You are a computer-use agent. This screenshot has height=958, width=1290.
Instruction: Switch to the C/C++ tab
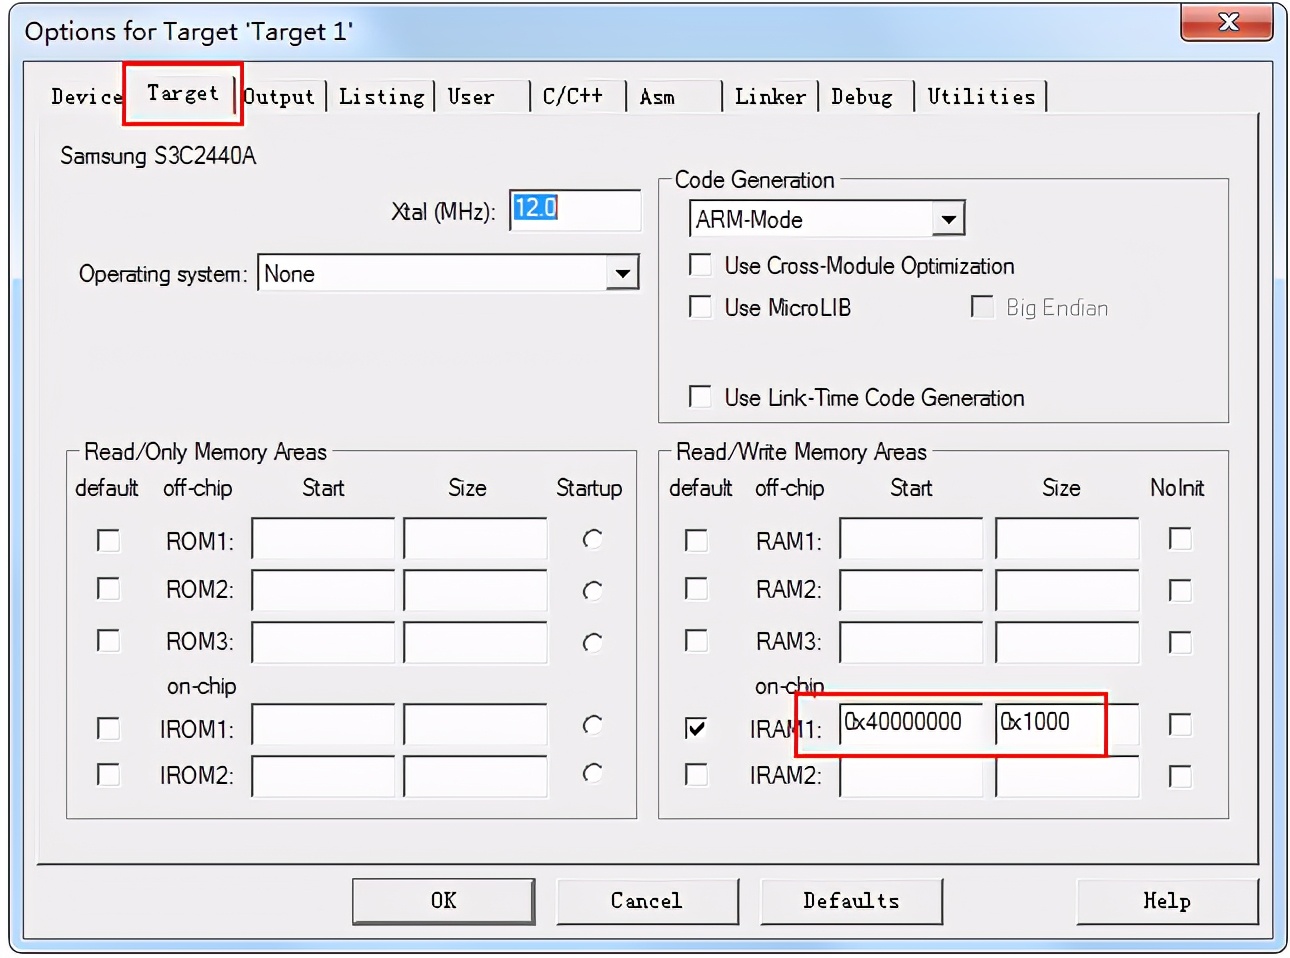pyautogui.click(x=573, y=97)
